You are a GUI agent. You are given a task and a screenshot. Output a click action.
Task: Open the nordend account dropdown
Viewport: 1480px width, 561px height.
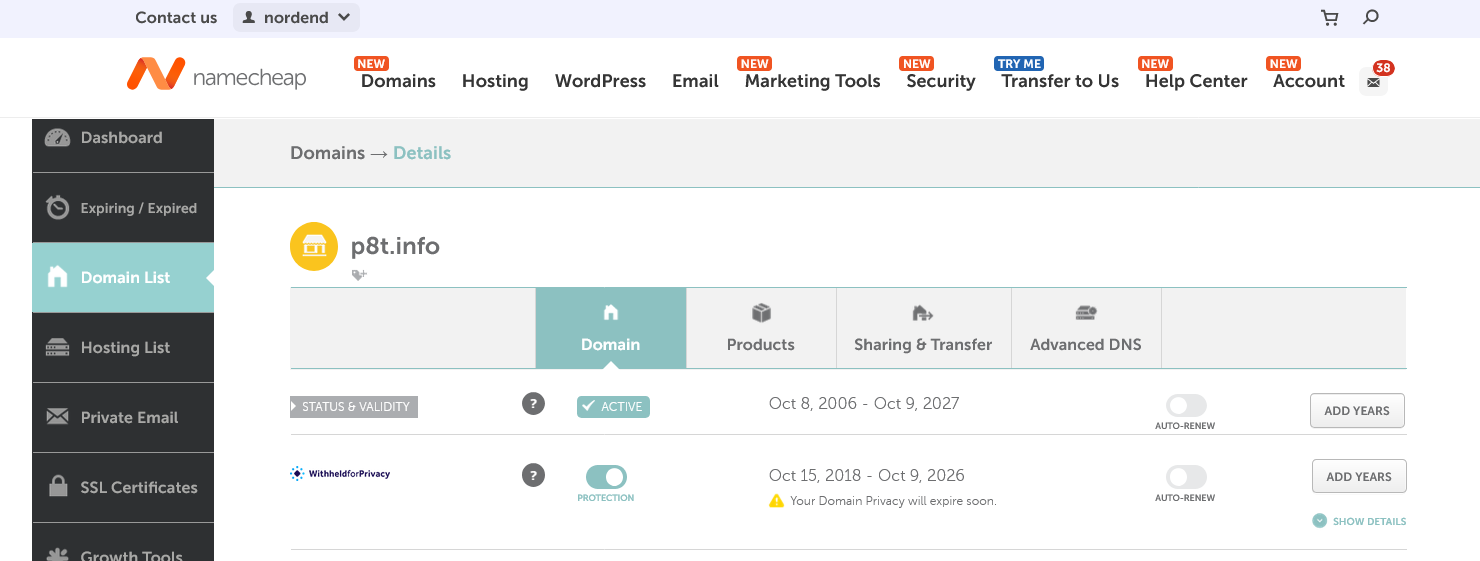(x=296, y=17)
